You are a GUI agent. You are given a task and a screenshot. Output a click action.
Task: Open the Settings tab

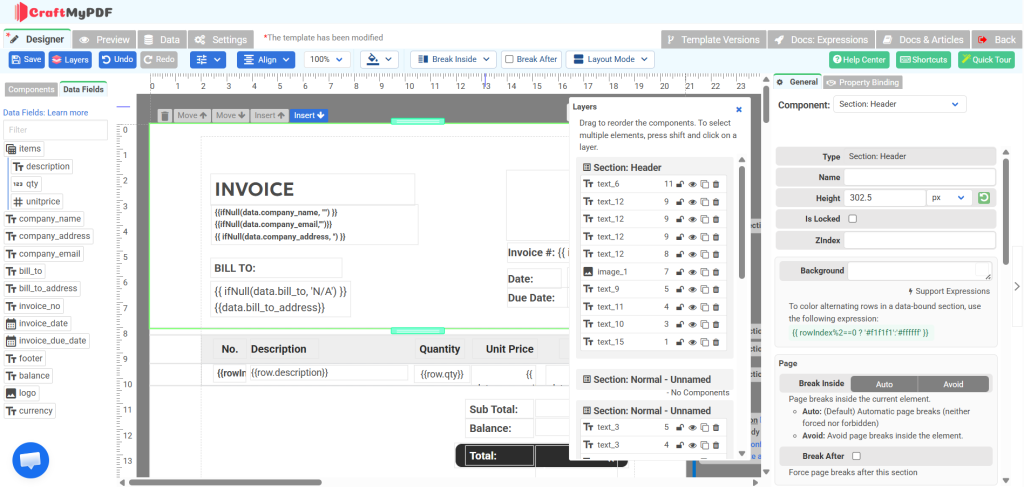[x=221, y=39]
